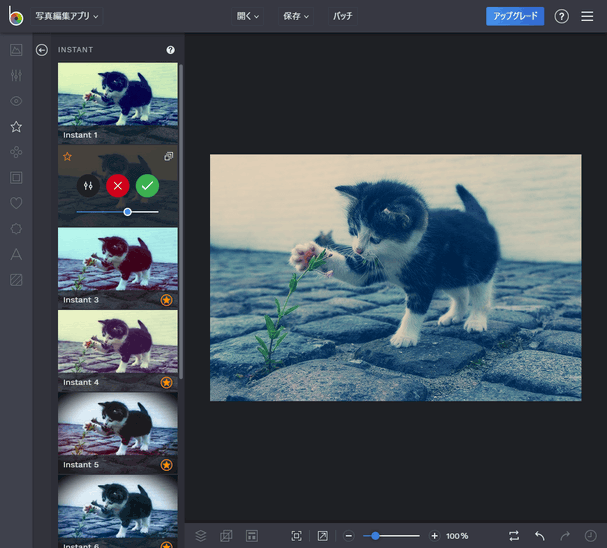Screen dimensions: 607x548
Task: Click the premium star badge on Instant 3
Action: 166,300
